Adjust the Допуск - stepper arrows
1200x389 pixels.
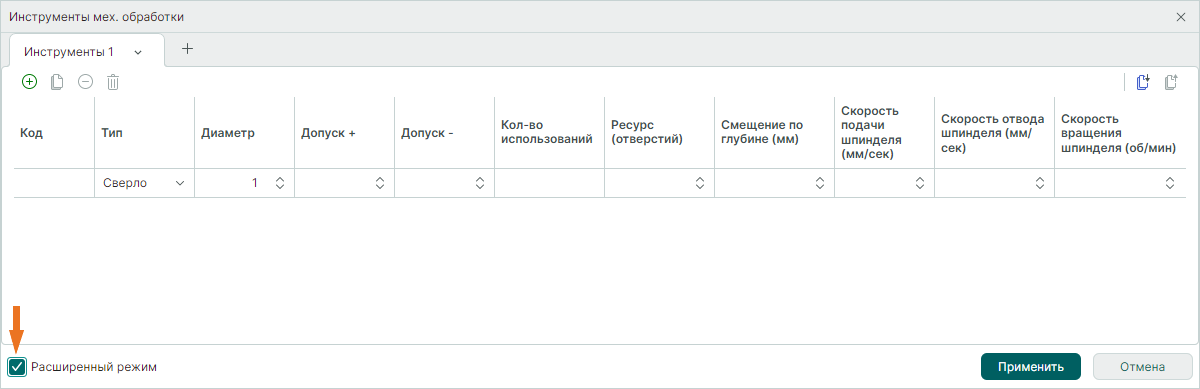pos(480,183)
